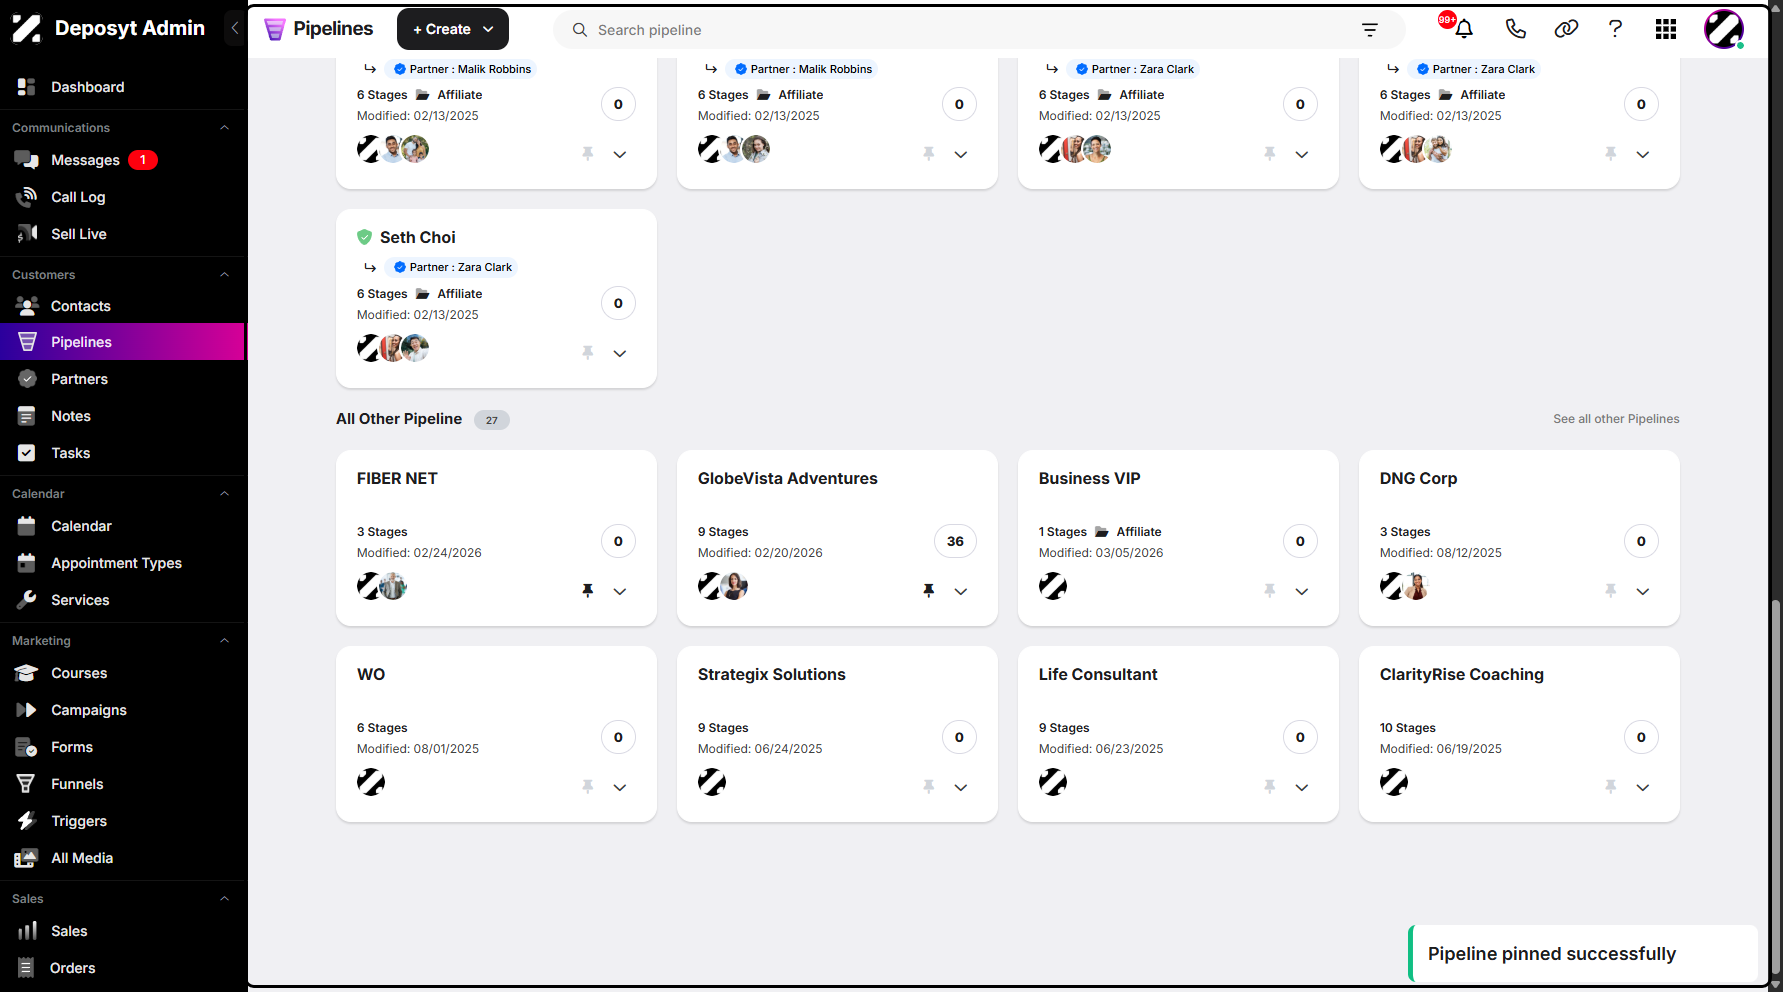Open the user profile avatar

click(1724, 29)
